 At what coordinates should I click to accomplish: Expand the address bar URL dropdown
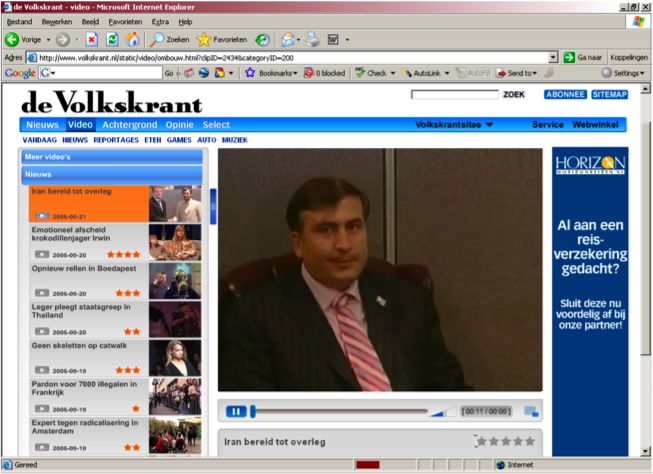(x=553, y=57)
